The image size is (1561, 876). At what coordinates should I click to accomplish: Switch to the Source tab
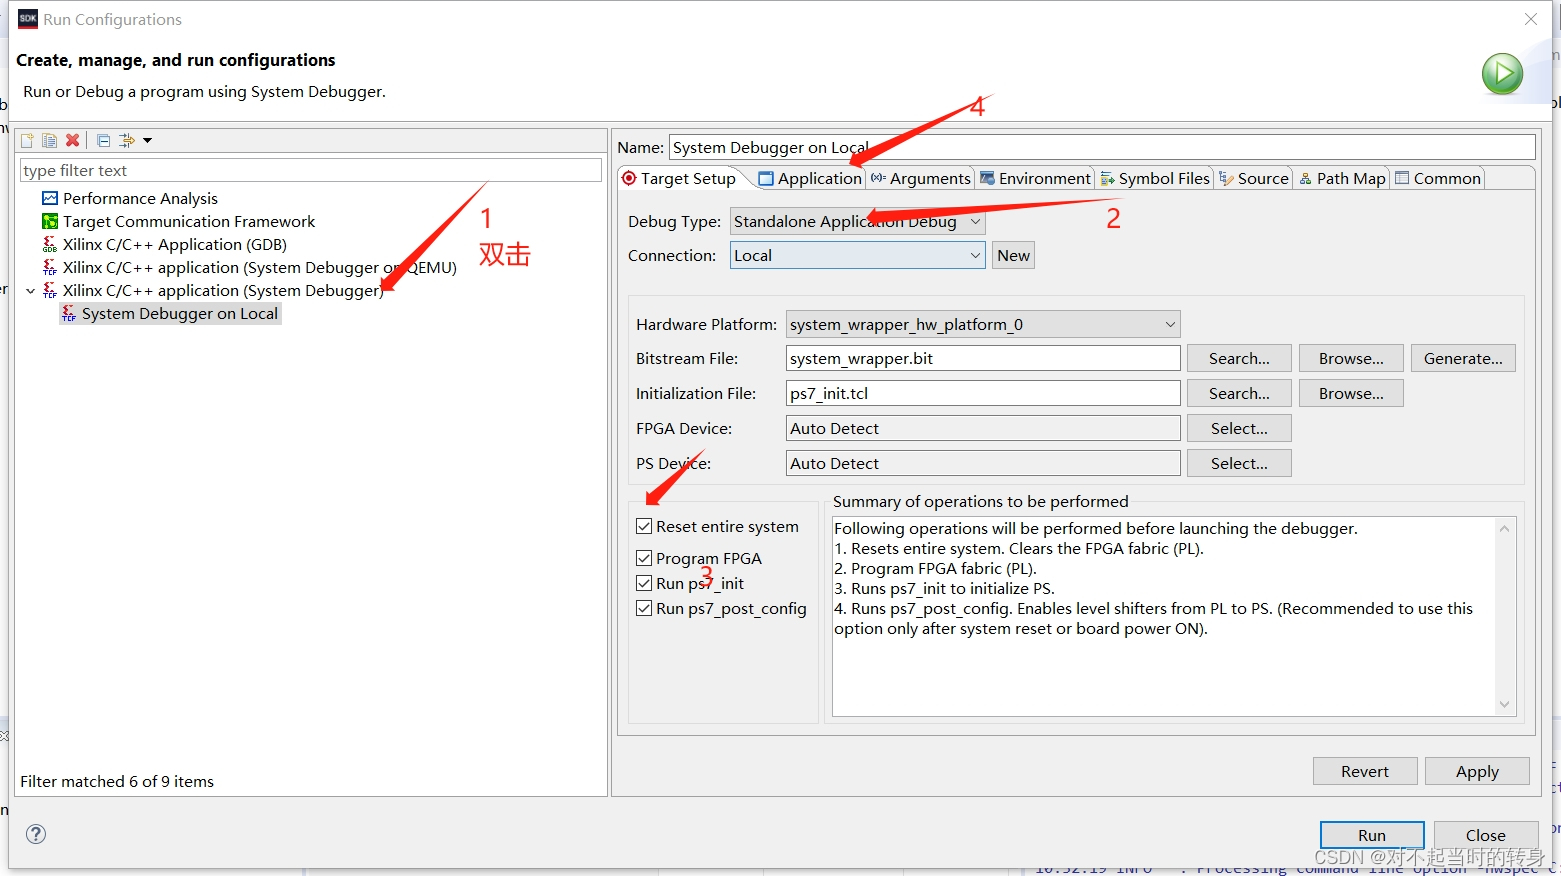pos(1254,178)
